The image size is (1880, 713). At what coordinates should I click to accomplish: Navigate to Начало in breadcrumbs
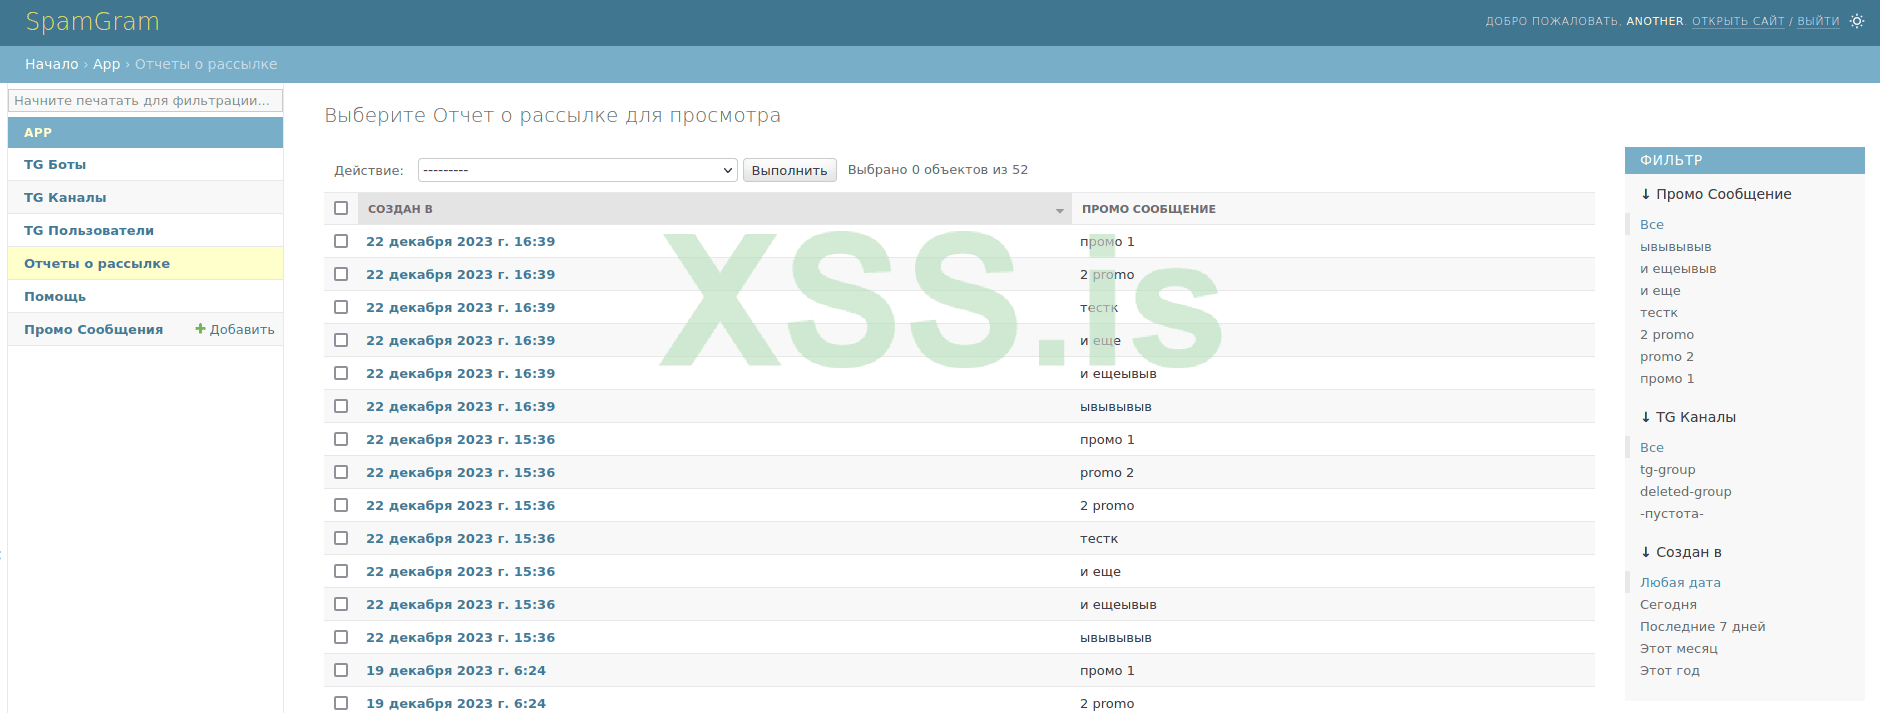tap(51, 64)
